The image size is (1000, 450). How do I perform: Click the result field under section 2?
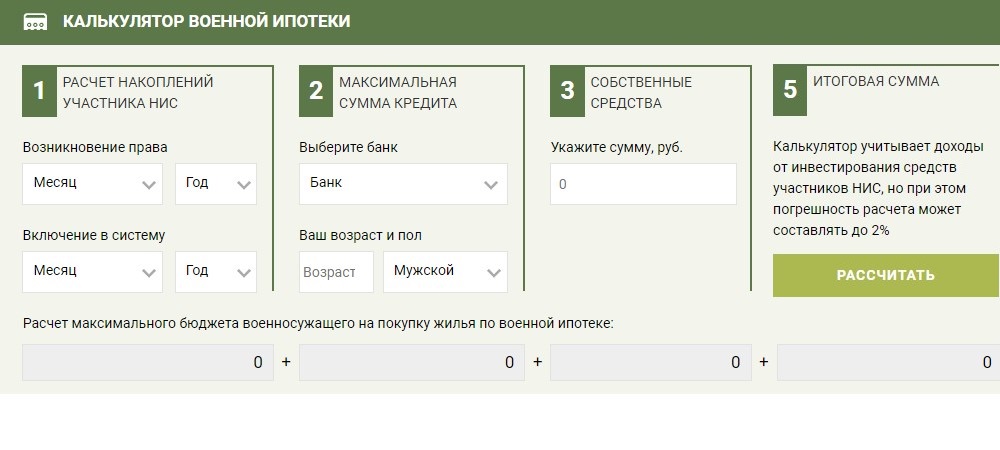[411, 363]
